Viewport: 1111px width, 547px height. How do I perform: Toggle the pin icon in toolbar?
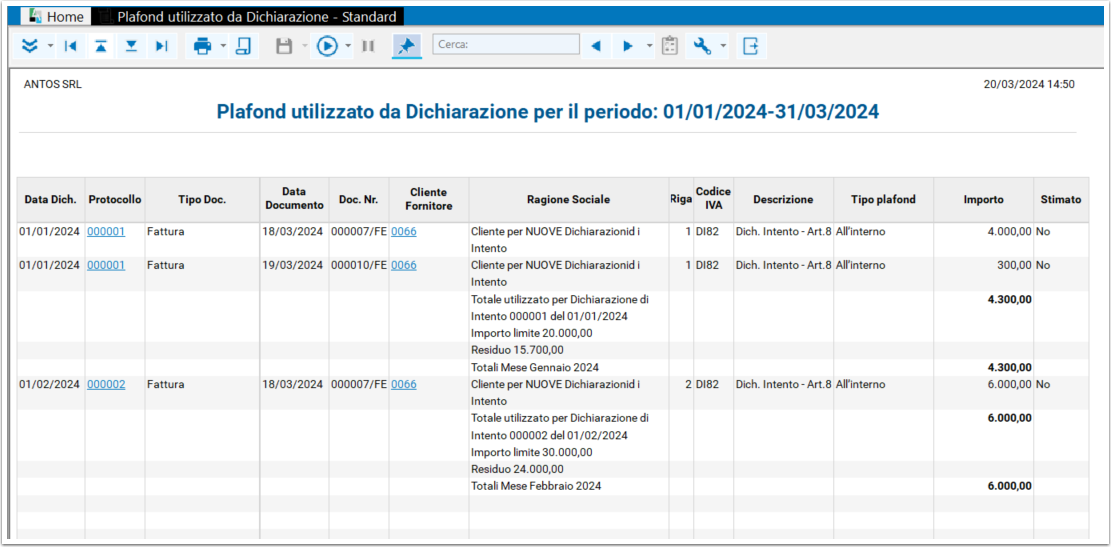click(x=407, y=46)
